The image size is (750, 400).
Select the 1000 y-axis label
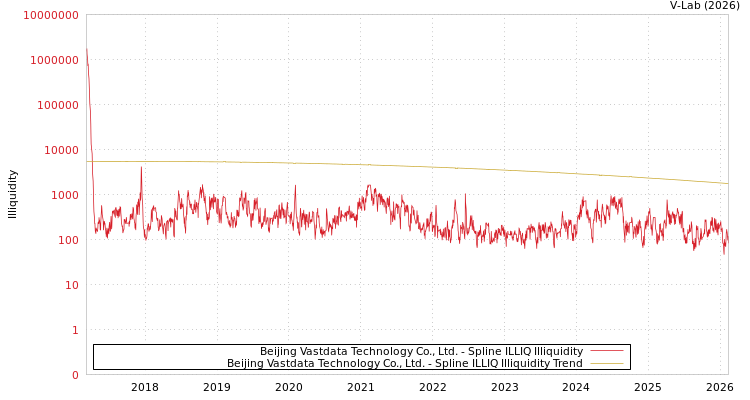pos(65,195)
